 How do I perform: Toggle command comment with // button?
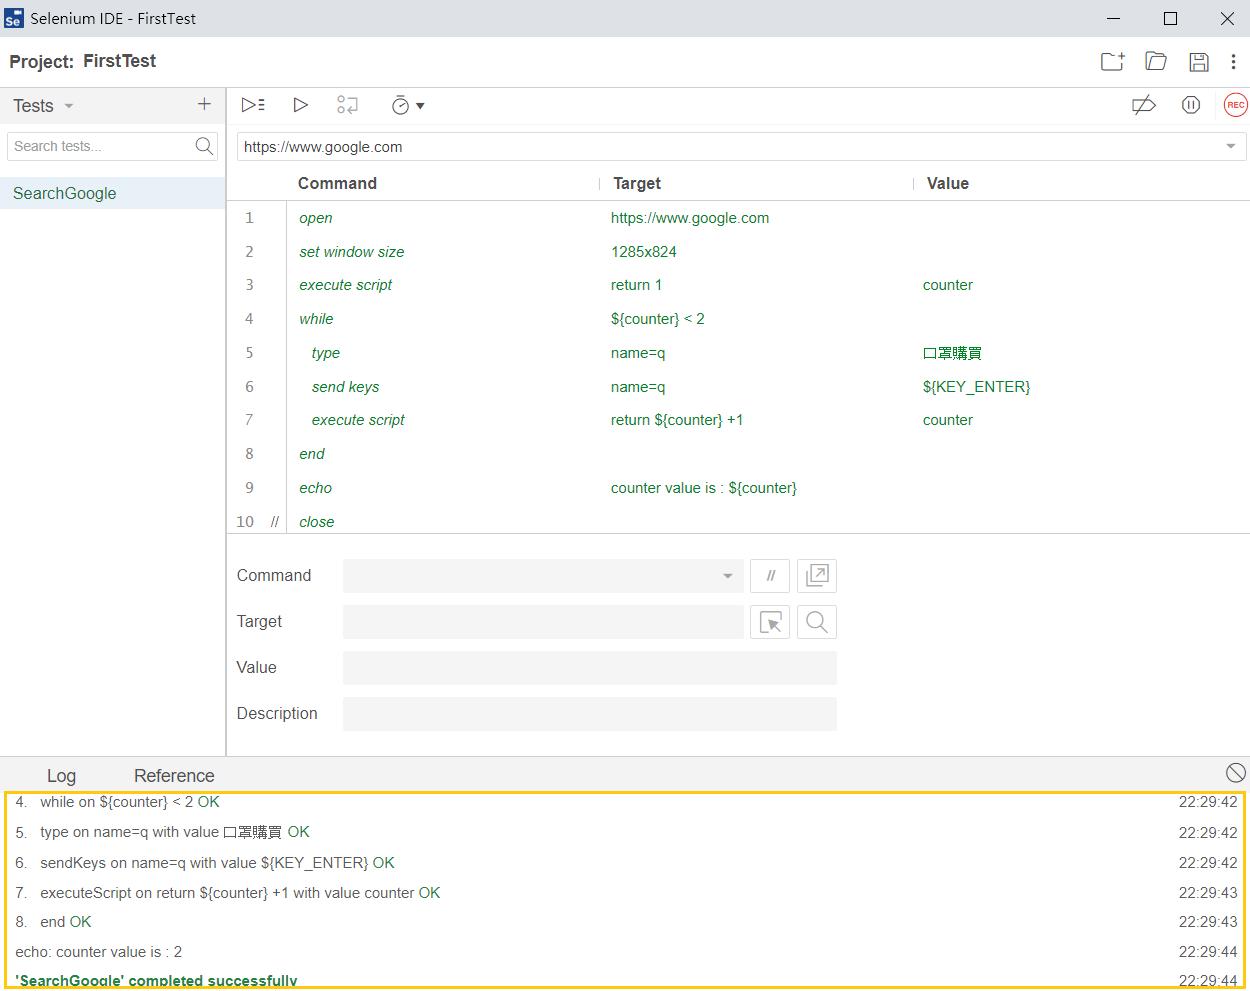pos(770,576)
